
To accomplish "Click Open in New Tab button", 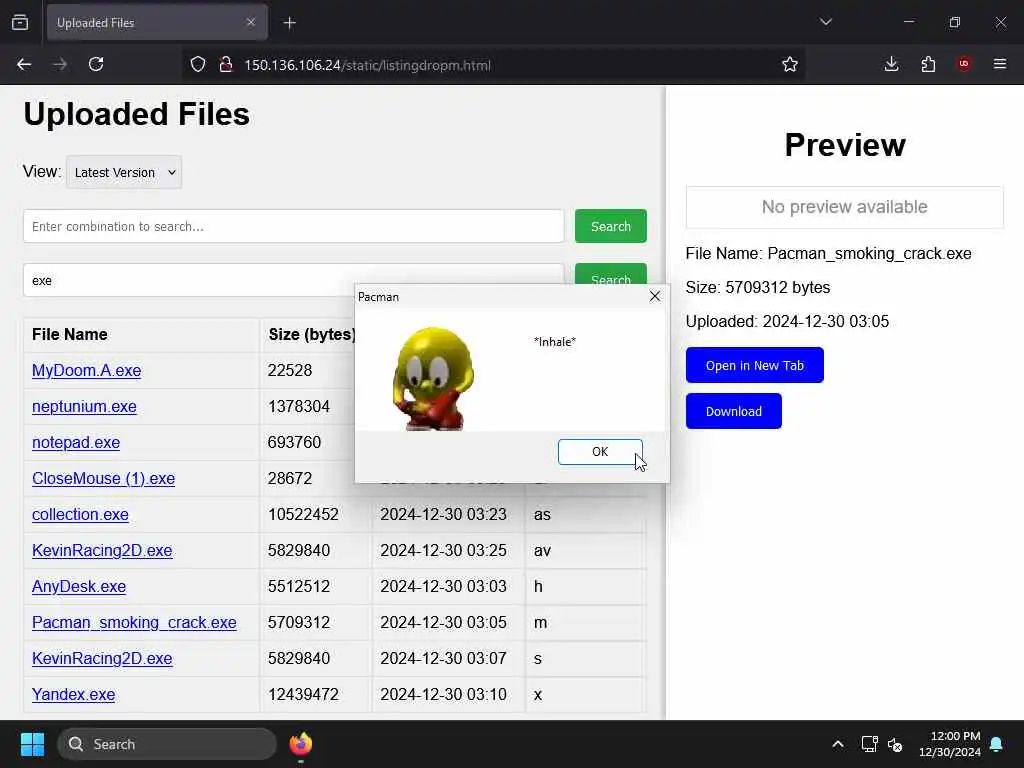I will pos(754,365).
